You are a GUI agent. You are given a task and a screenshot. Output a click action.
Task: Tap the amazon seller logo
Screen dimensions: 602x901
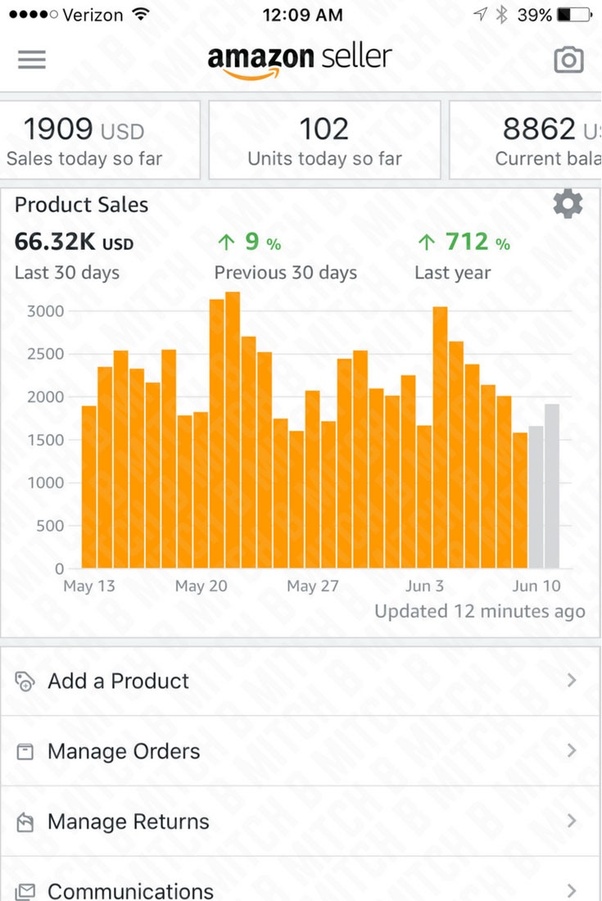(x=300, y=58)
